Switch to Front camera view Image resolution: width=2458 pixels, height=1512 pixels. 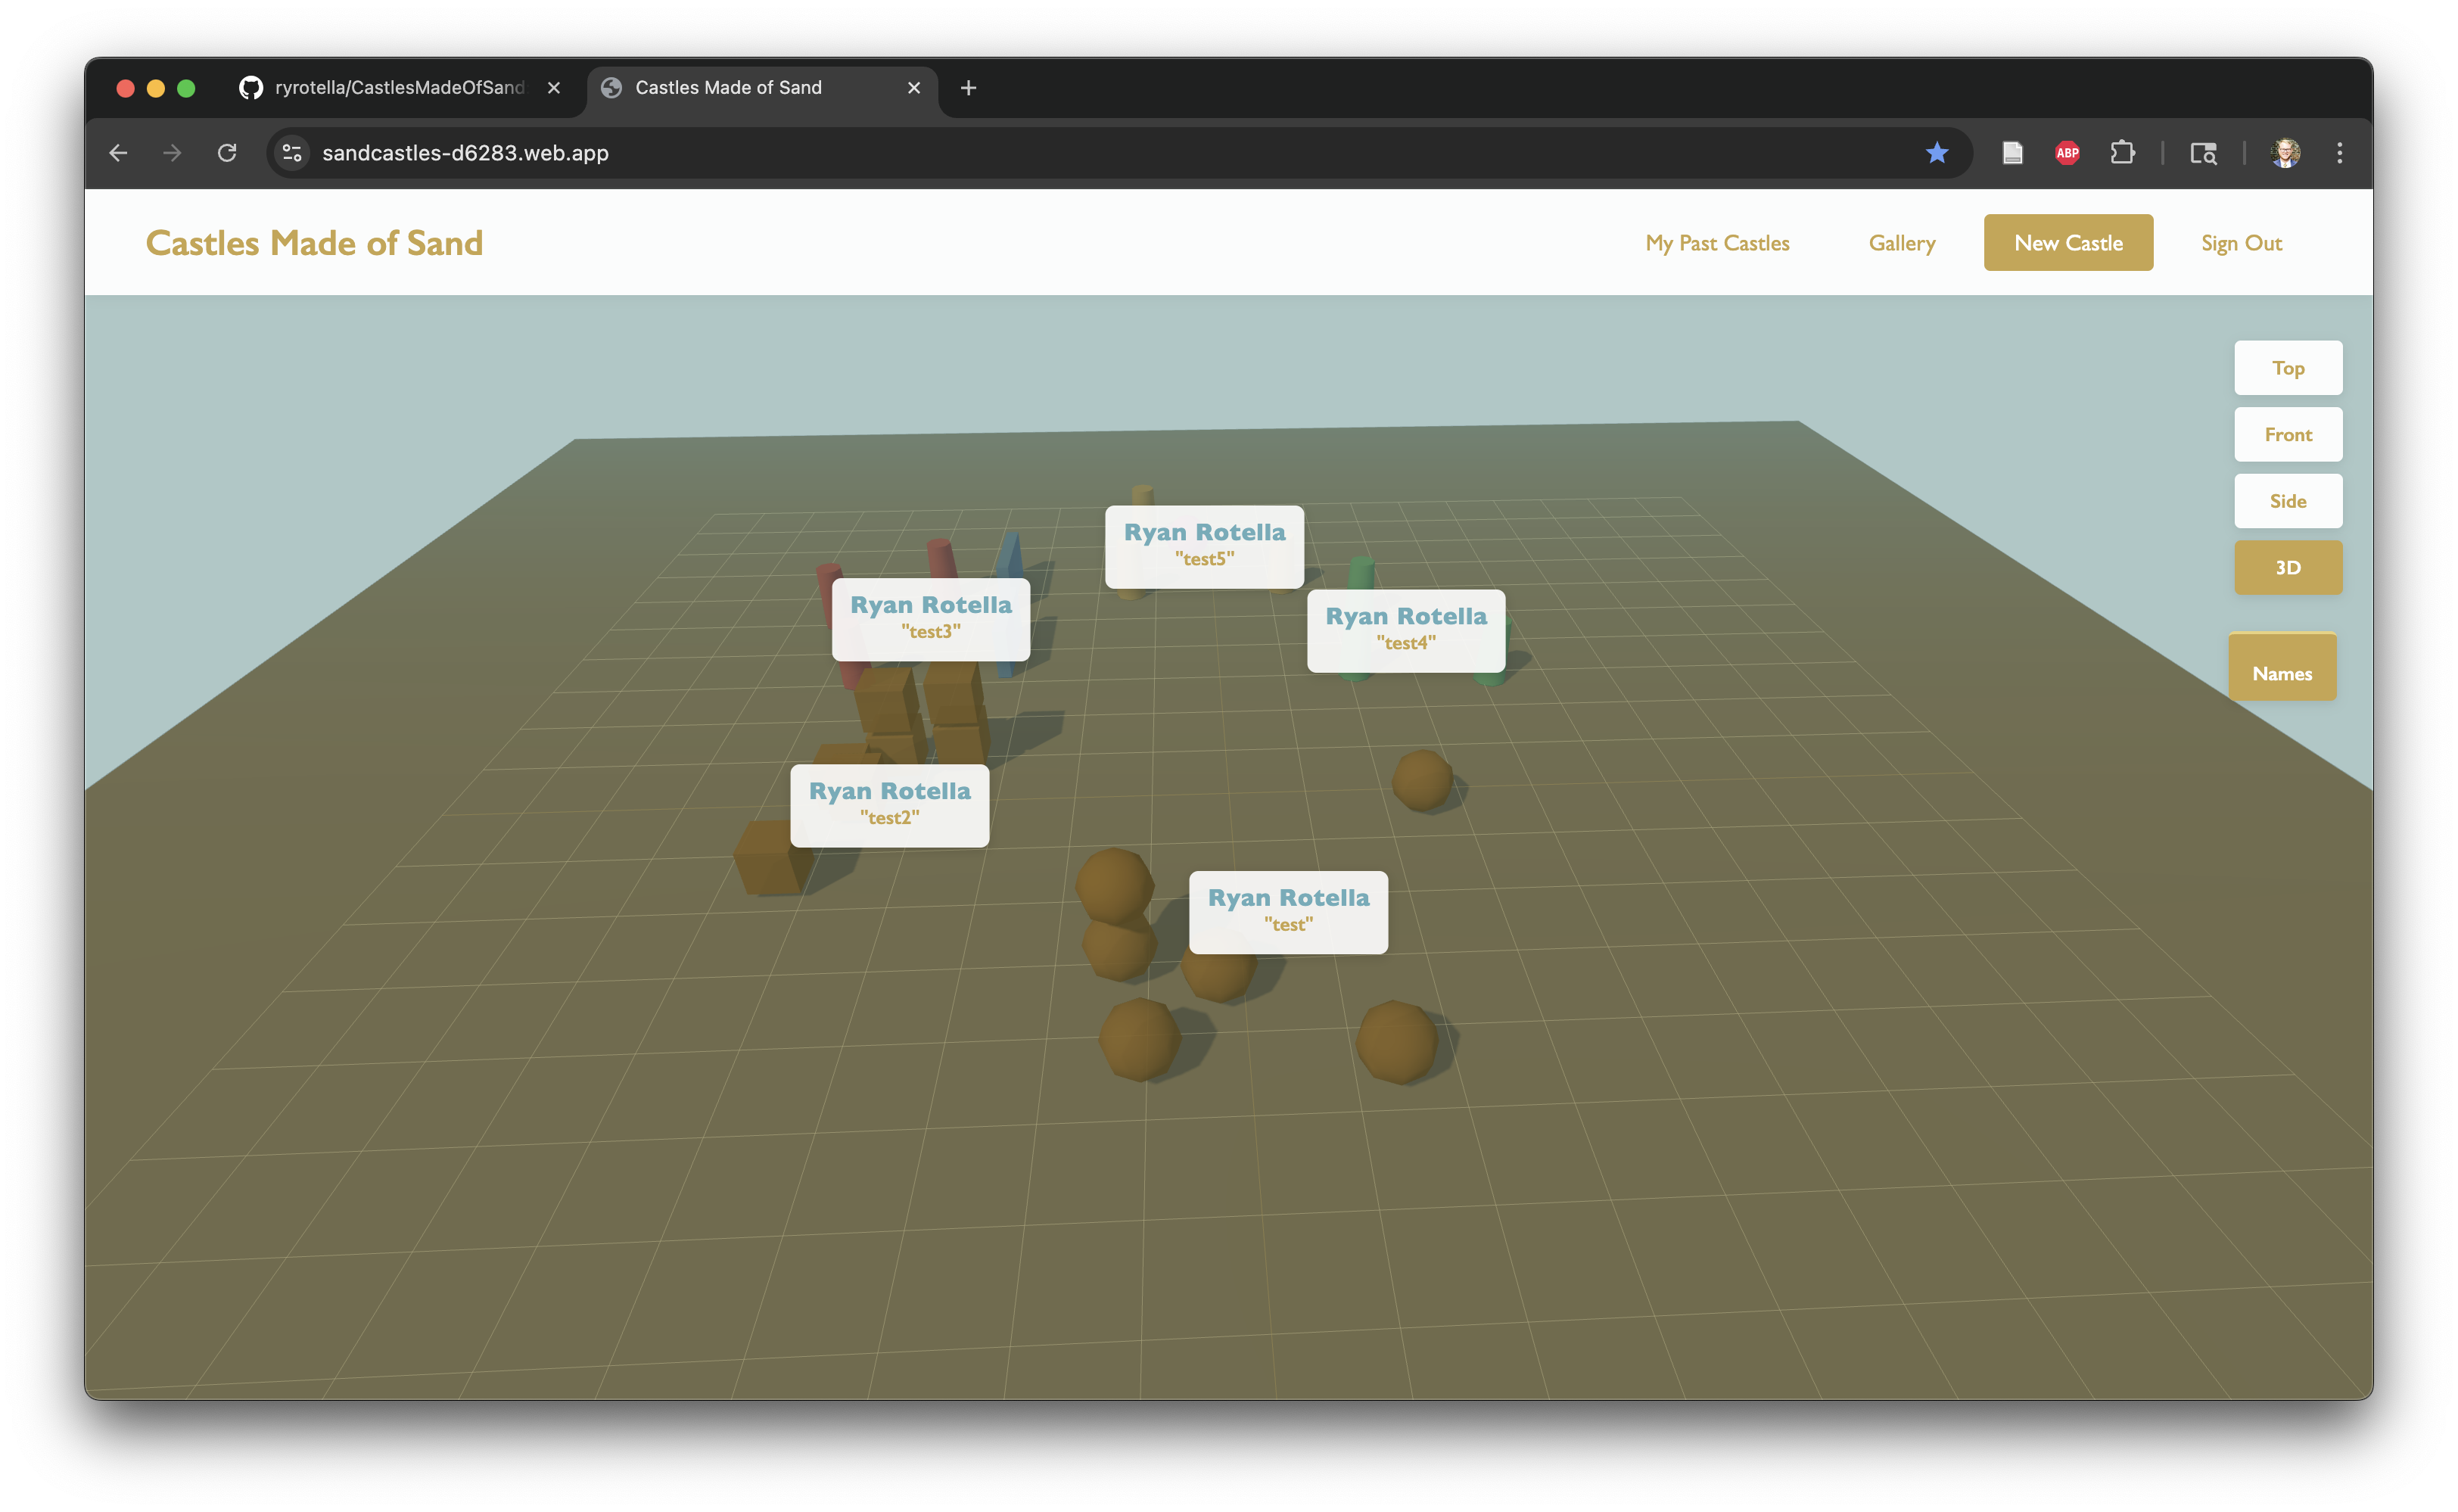pos(2287,434)
